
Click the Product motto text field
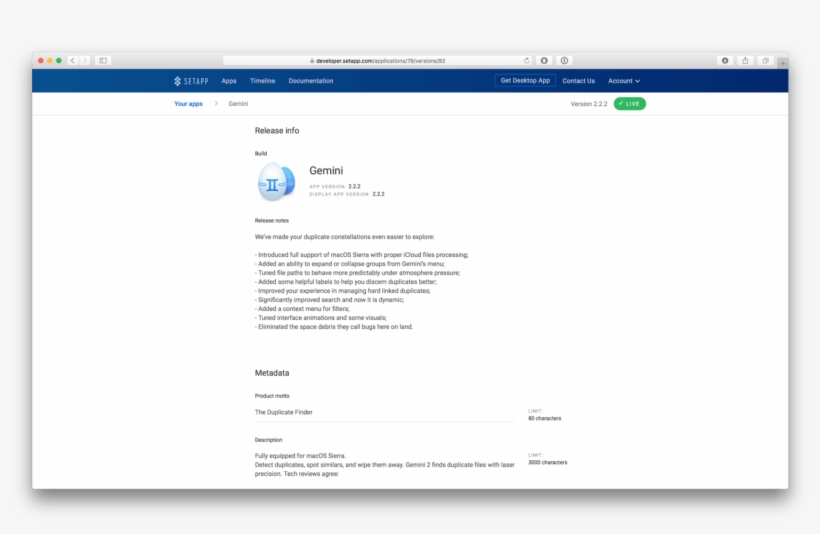tap(385, 412)
